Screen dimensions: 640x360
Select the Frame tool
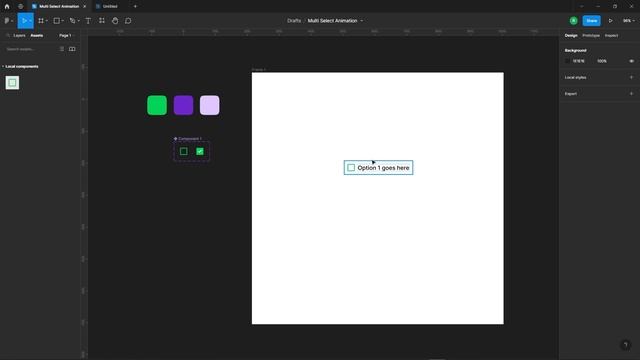coord(41,20)
